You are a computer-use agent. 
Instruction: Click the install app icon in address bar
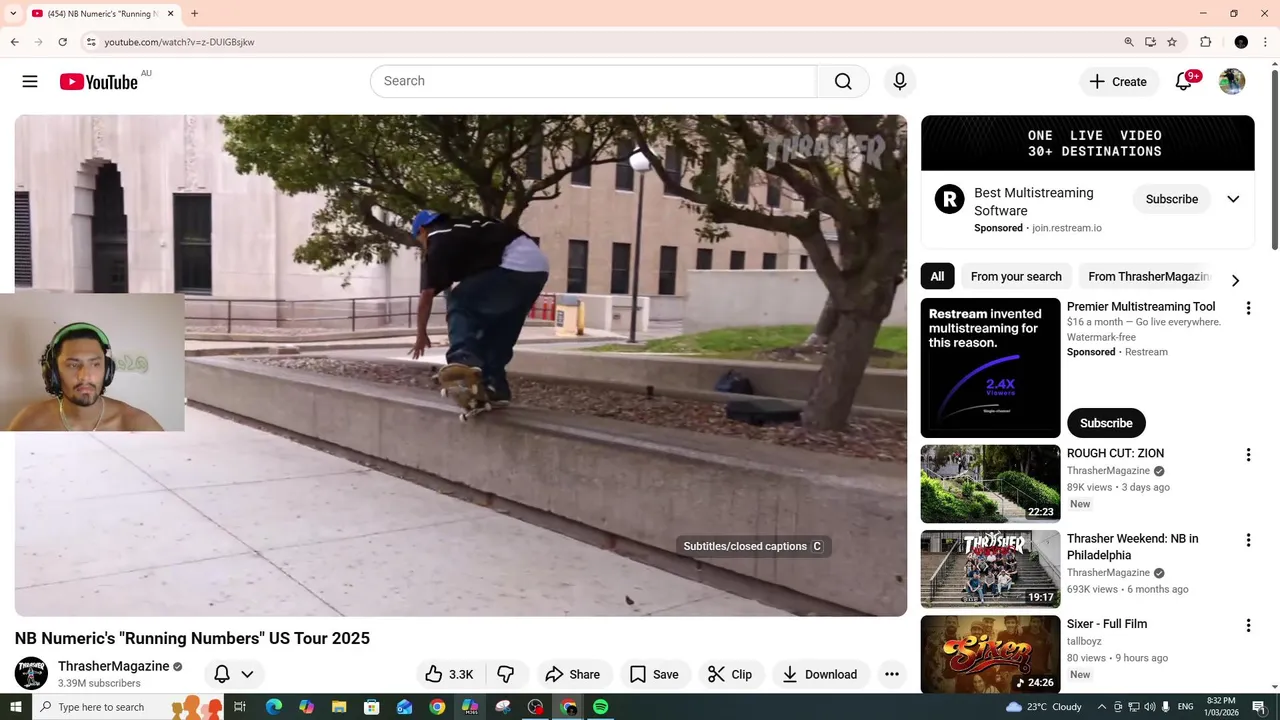point(1151,42)
